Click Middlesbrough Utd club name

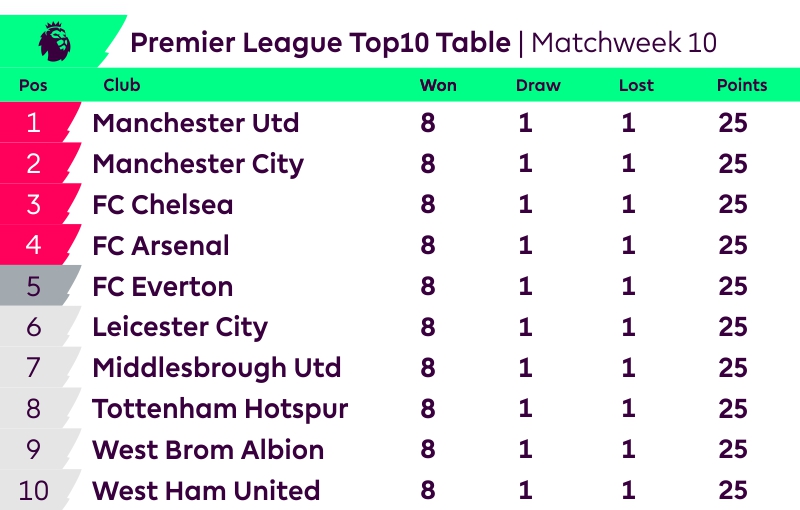pyautogui.click(x=217, y=368)
